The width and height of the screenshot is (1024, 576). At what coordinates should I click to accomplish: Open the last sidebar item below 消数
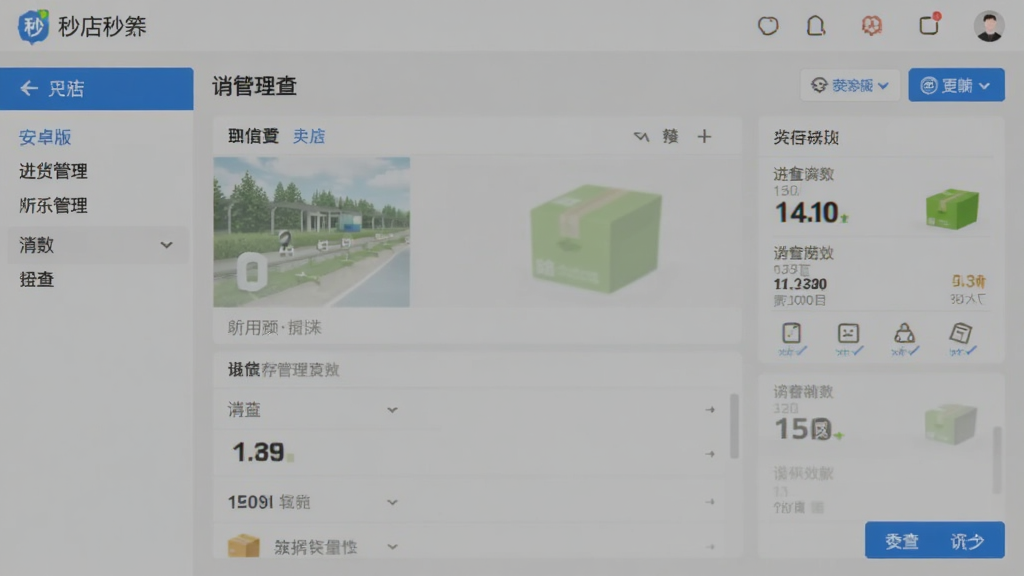pos(37,280)
